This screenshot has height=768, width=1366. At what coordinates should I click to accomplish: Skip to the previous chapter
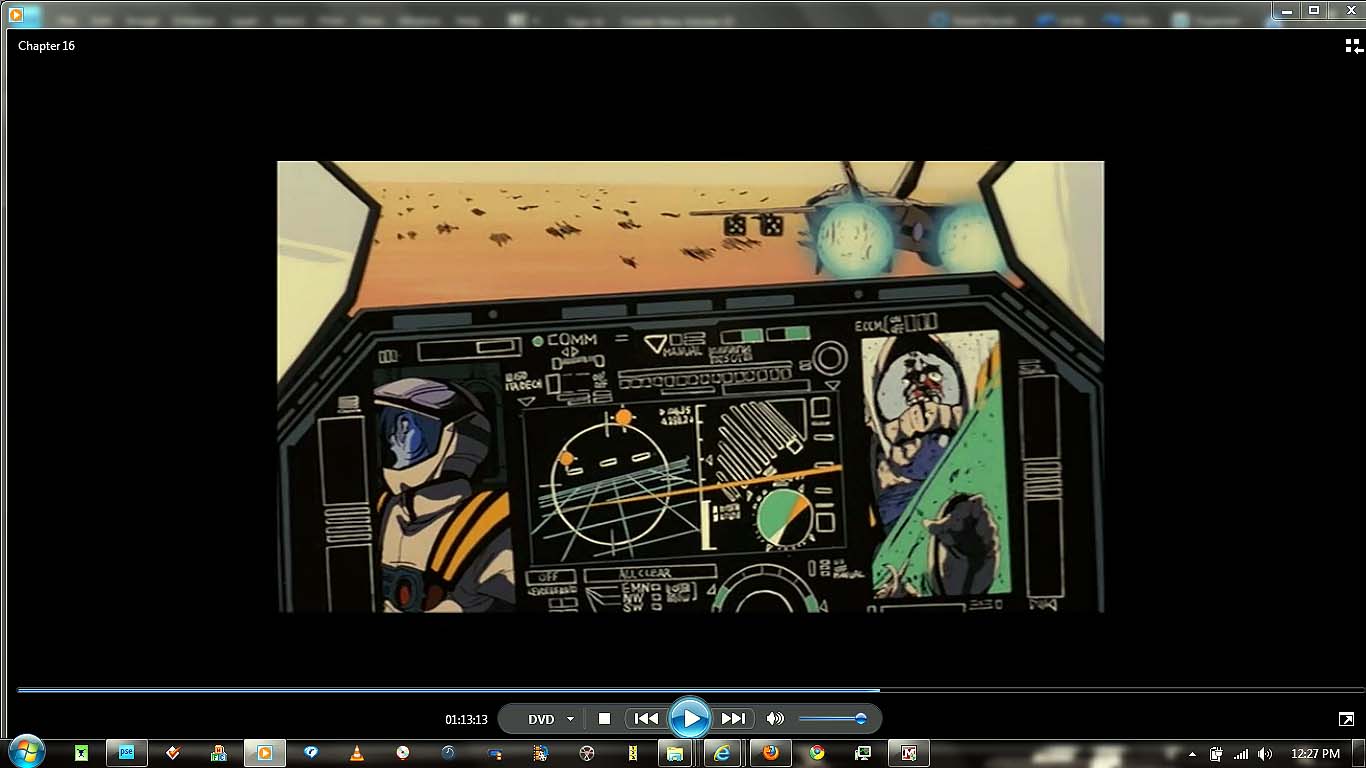[x=646, y=718]
